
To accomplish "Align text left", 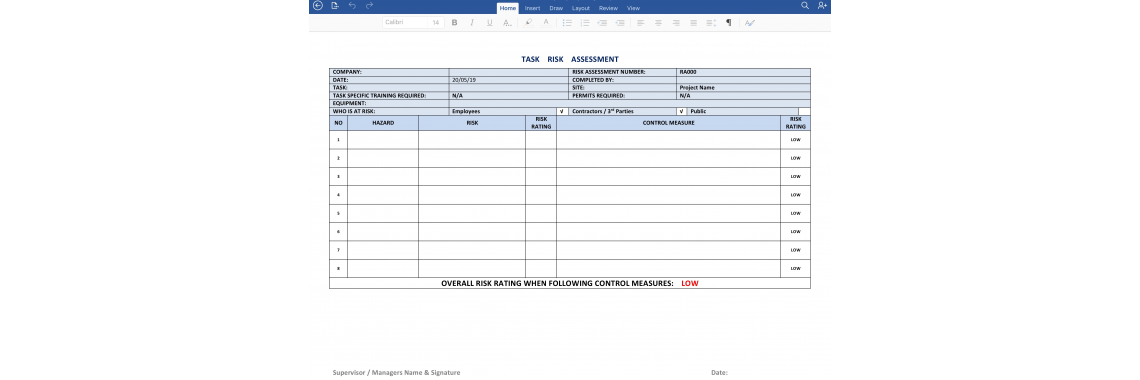I will click(641, 23).
